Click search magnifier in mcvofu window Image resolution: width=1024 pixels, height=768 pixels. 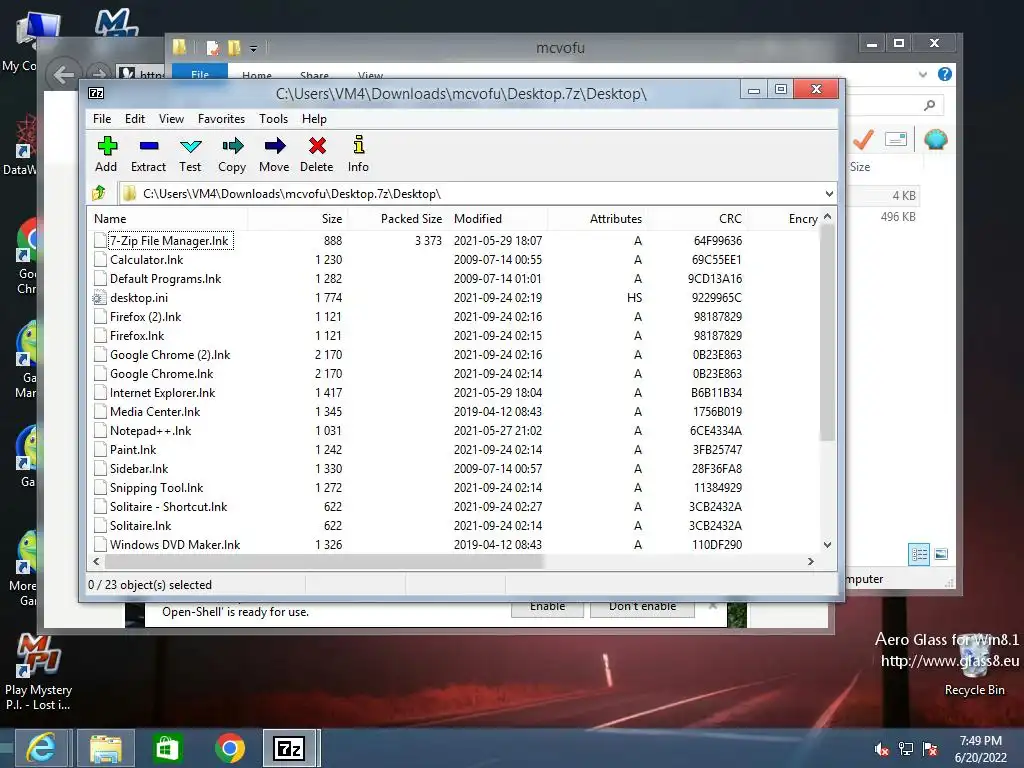(929, 104)
